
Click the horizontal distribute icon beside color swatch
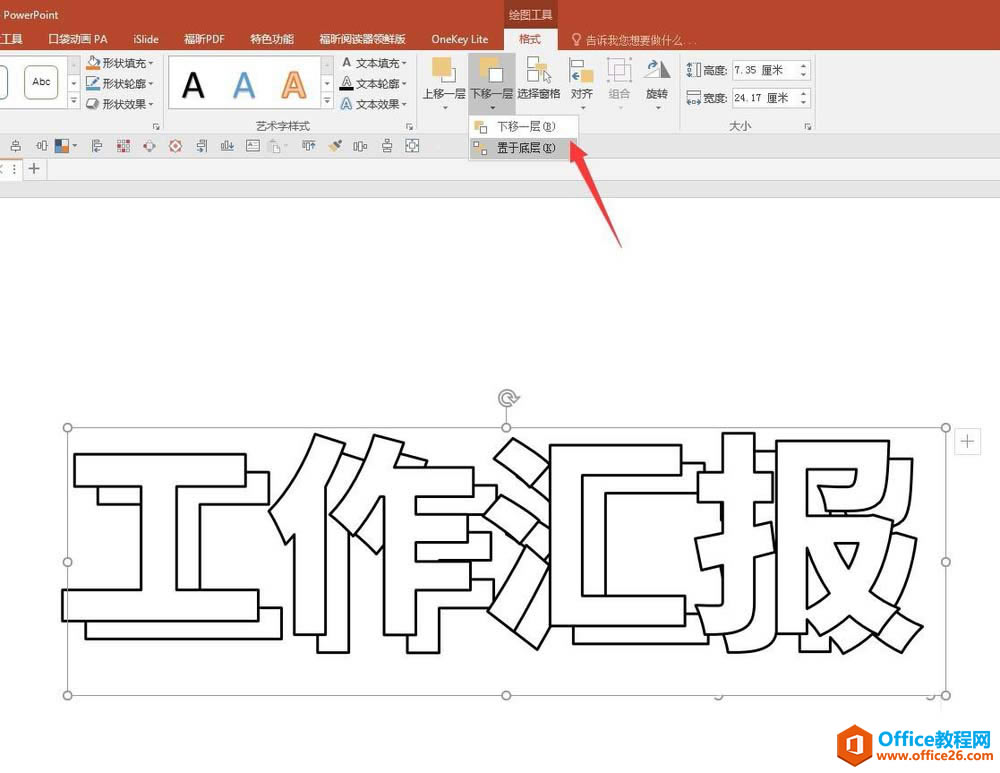pos(41,146)
